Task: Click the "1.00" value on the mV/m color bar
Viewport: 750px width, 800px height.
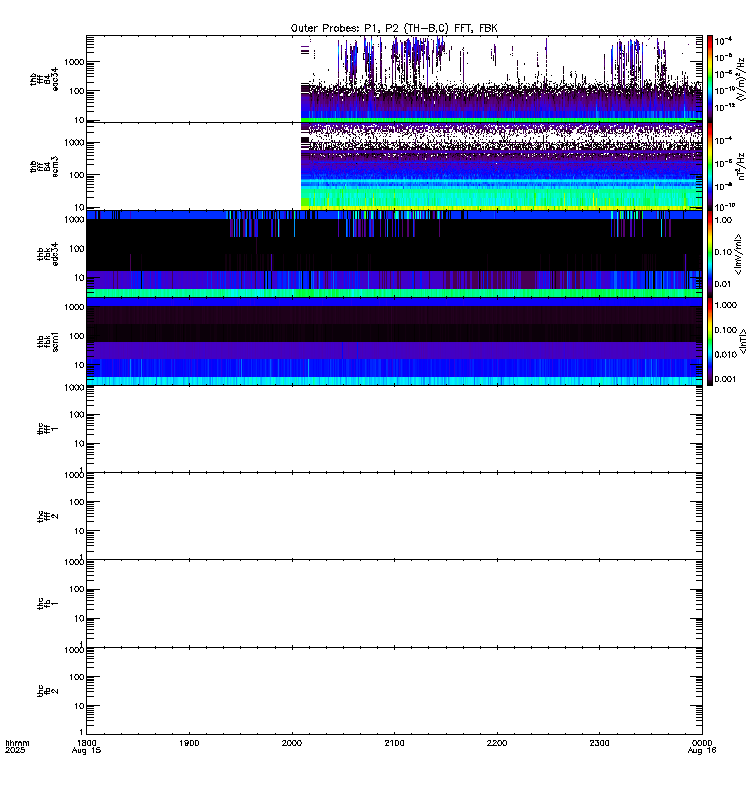Action: tap(723, 220)
